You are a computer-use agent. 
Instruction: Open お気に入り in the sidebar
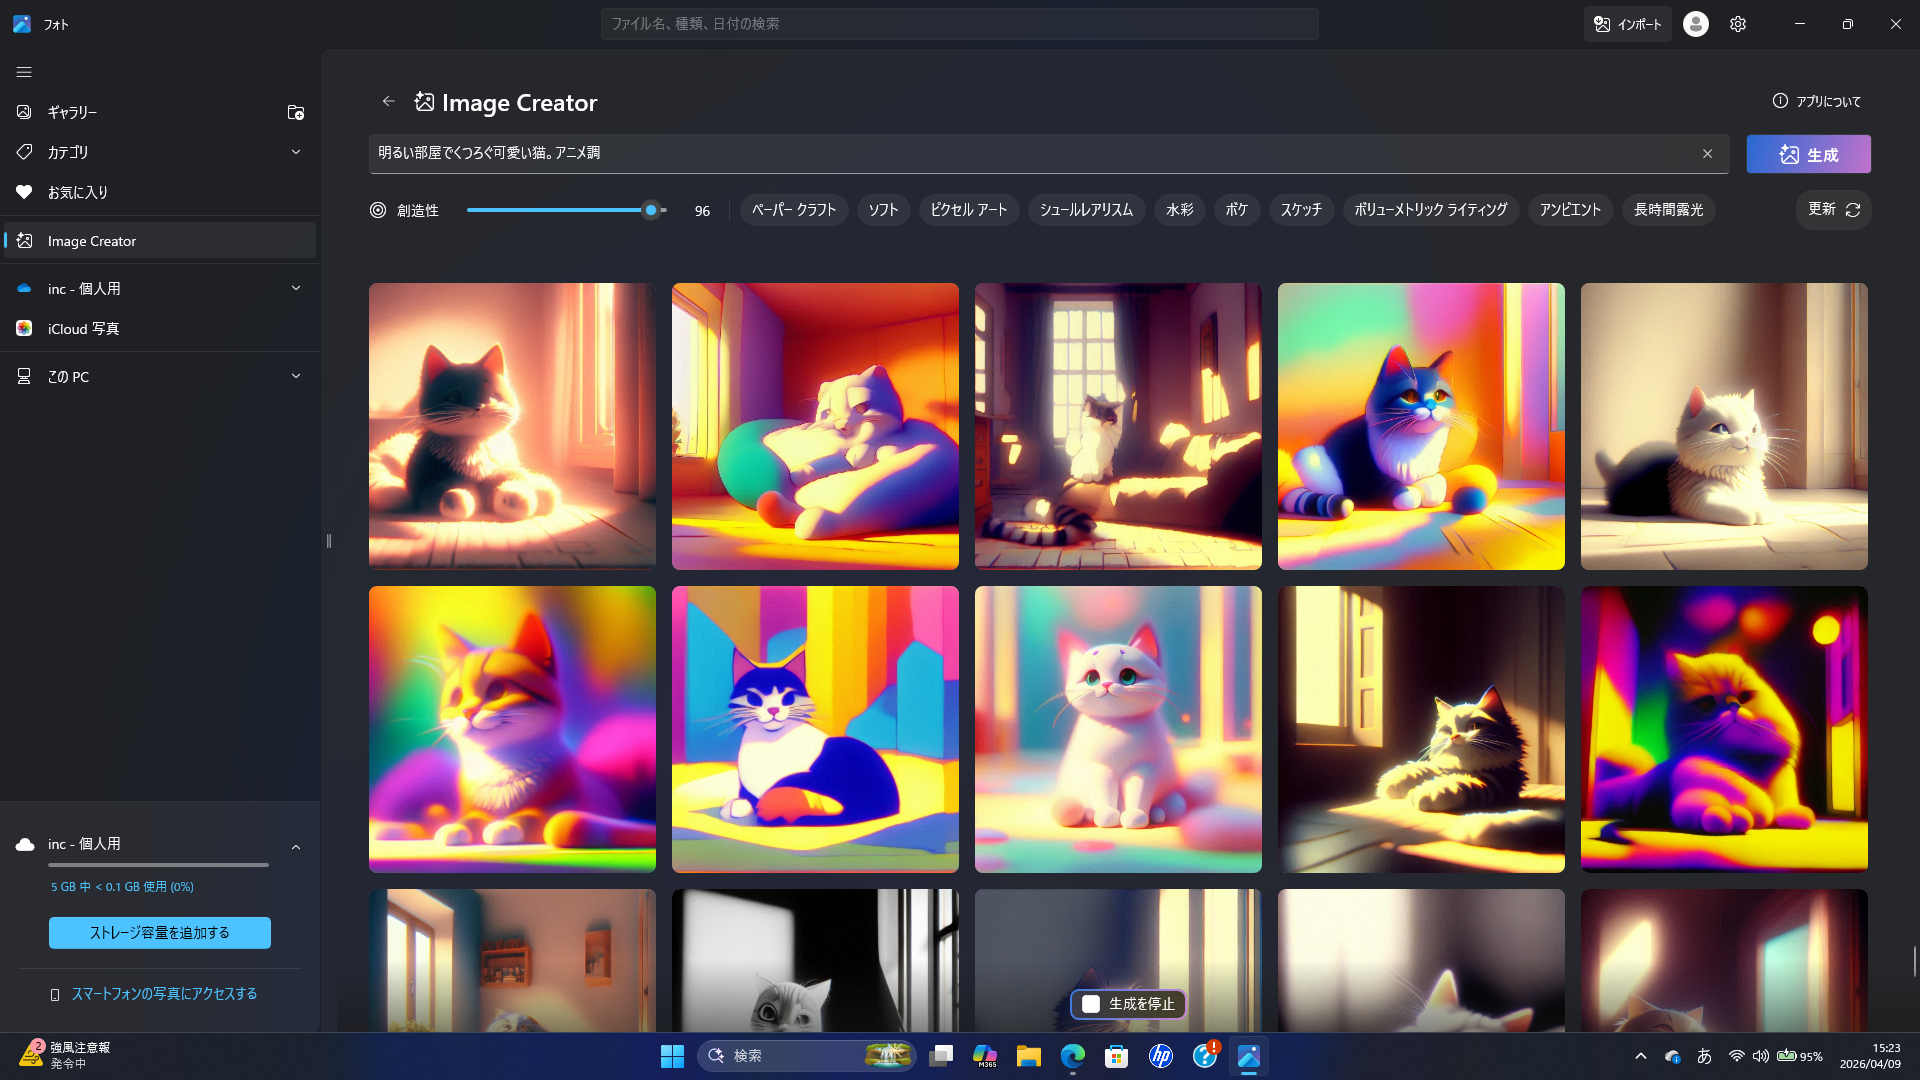coord(78,192)
